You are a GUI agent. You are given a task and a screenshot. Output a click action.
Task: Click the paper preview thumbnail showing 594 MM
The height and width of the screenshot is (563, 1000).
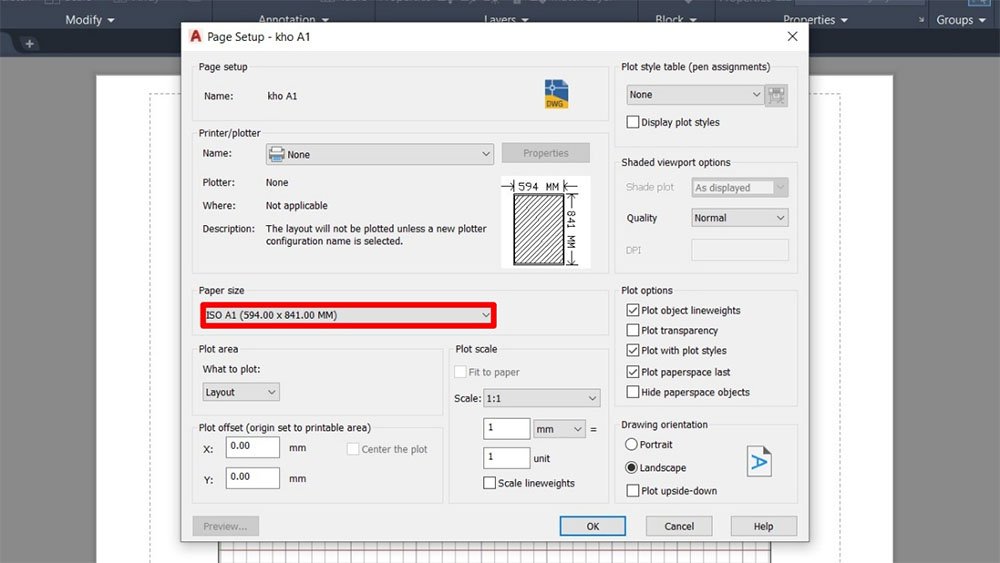[546, 222]
